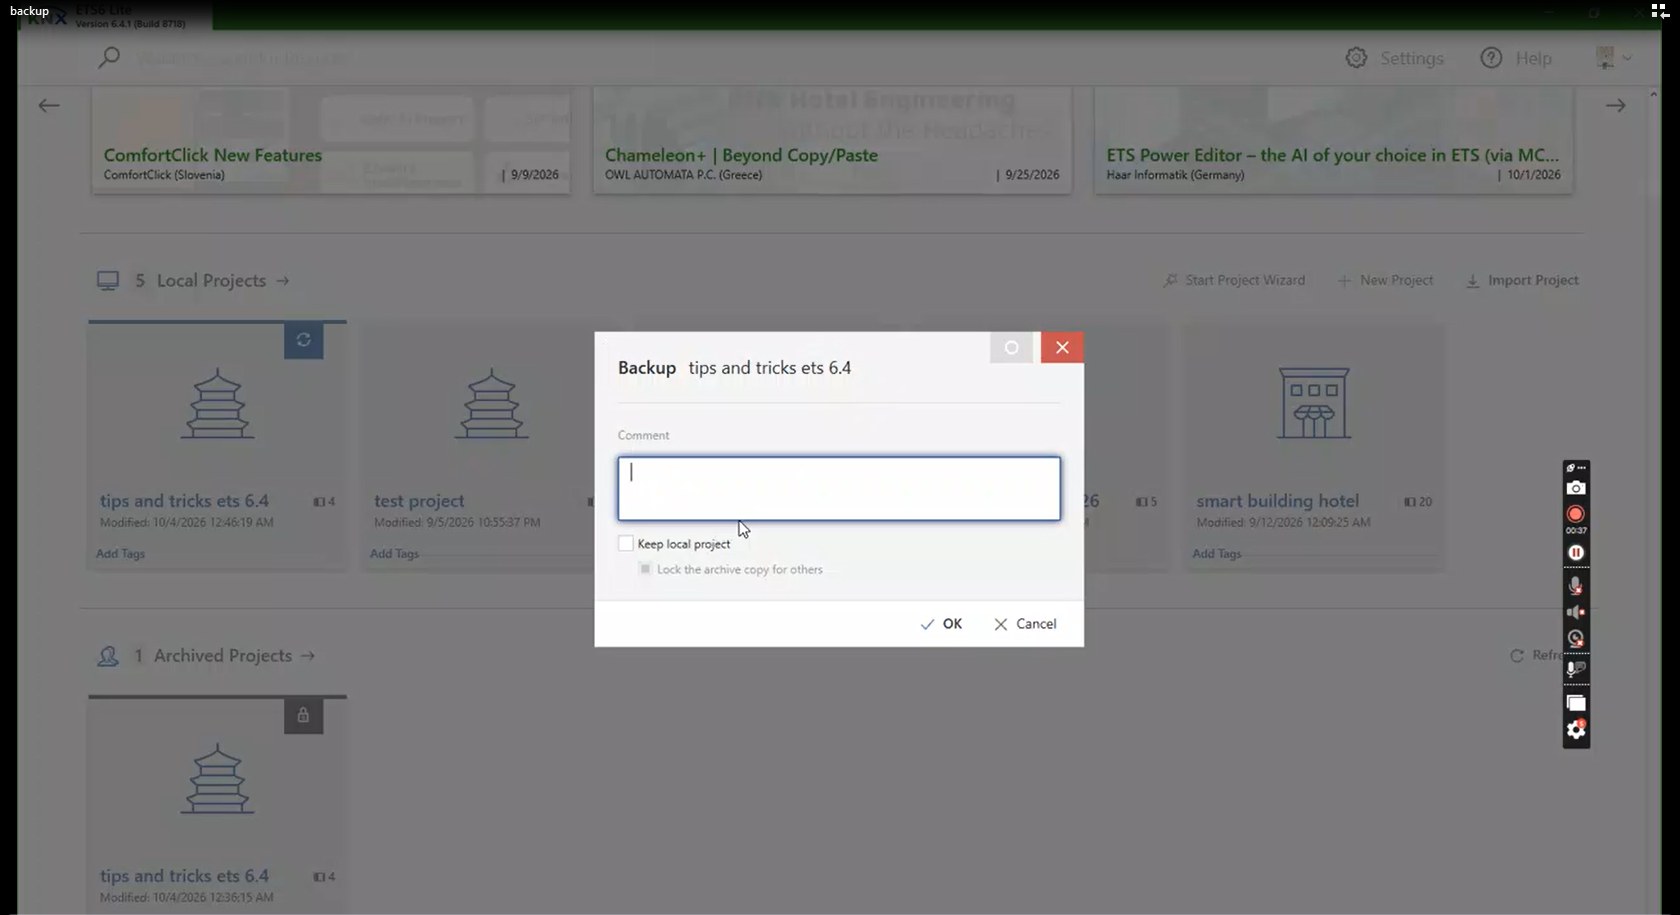Screen dimensions: 1680x915
Task: Click Refresh in Archived Projects section
Action: point(1536,655)
